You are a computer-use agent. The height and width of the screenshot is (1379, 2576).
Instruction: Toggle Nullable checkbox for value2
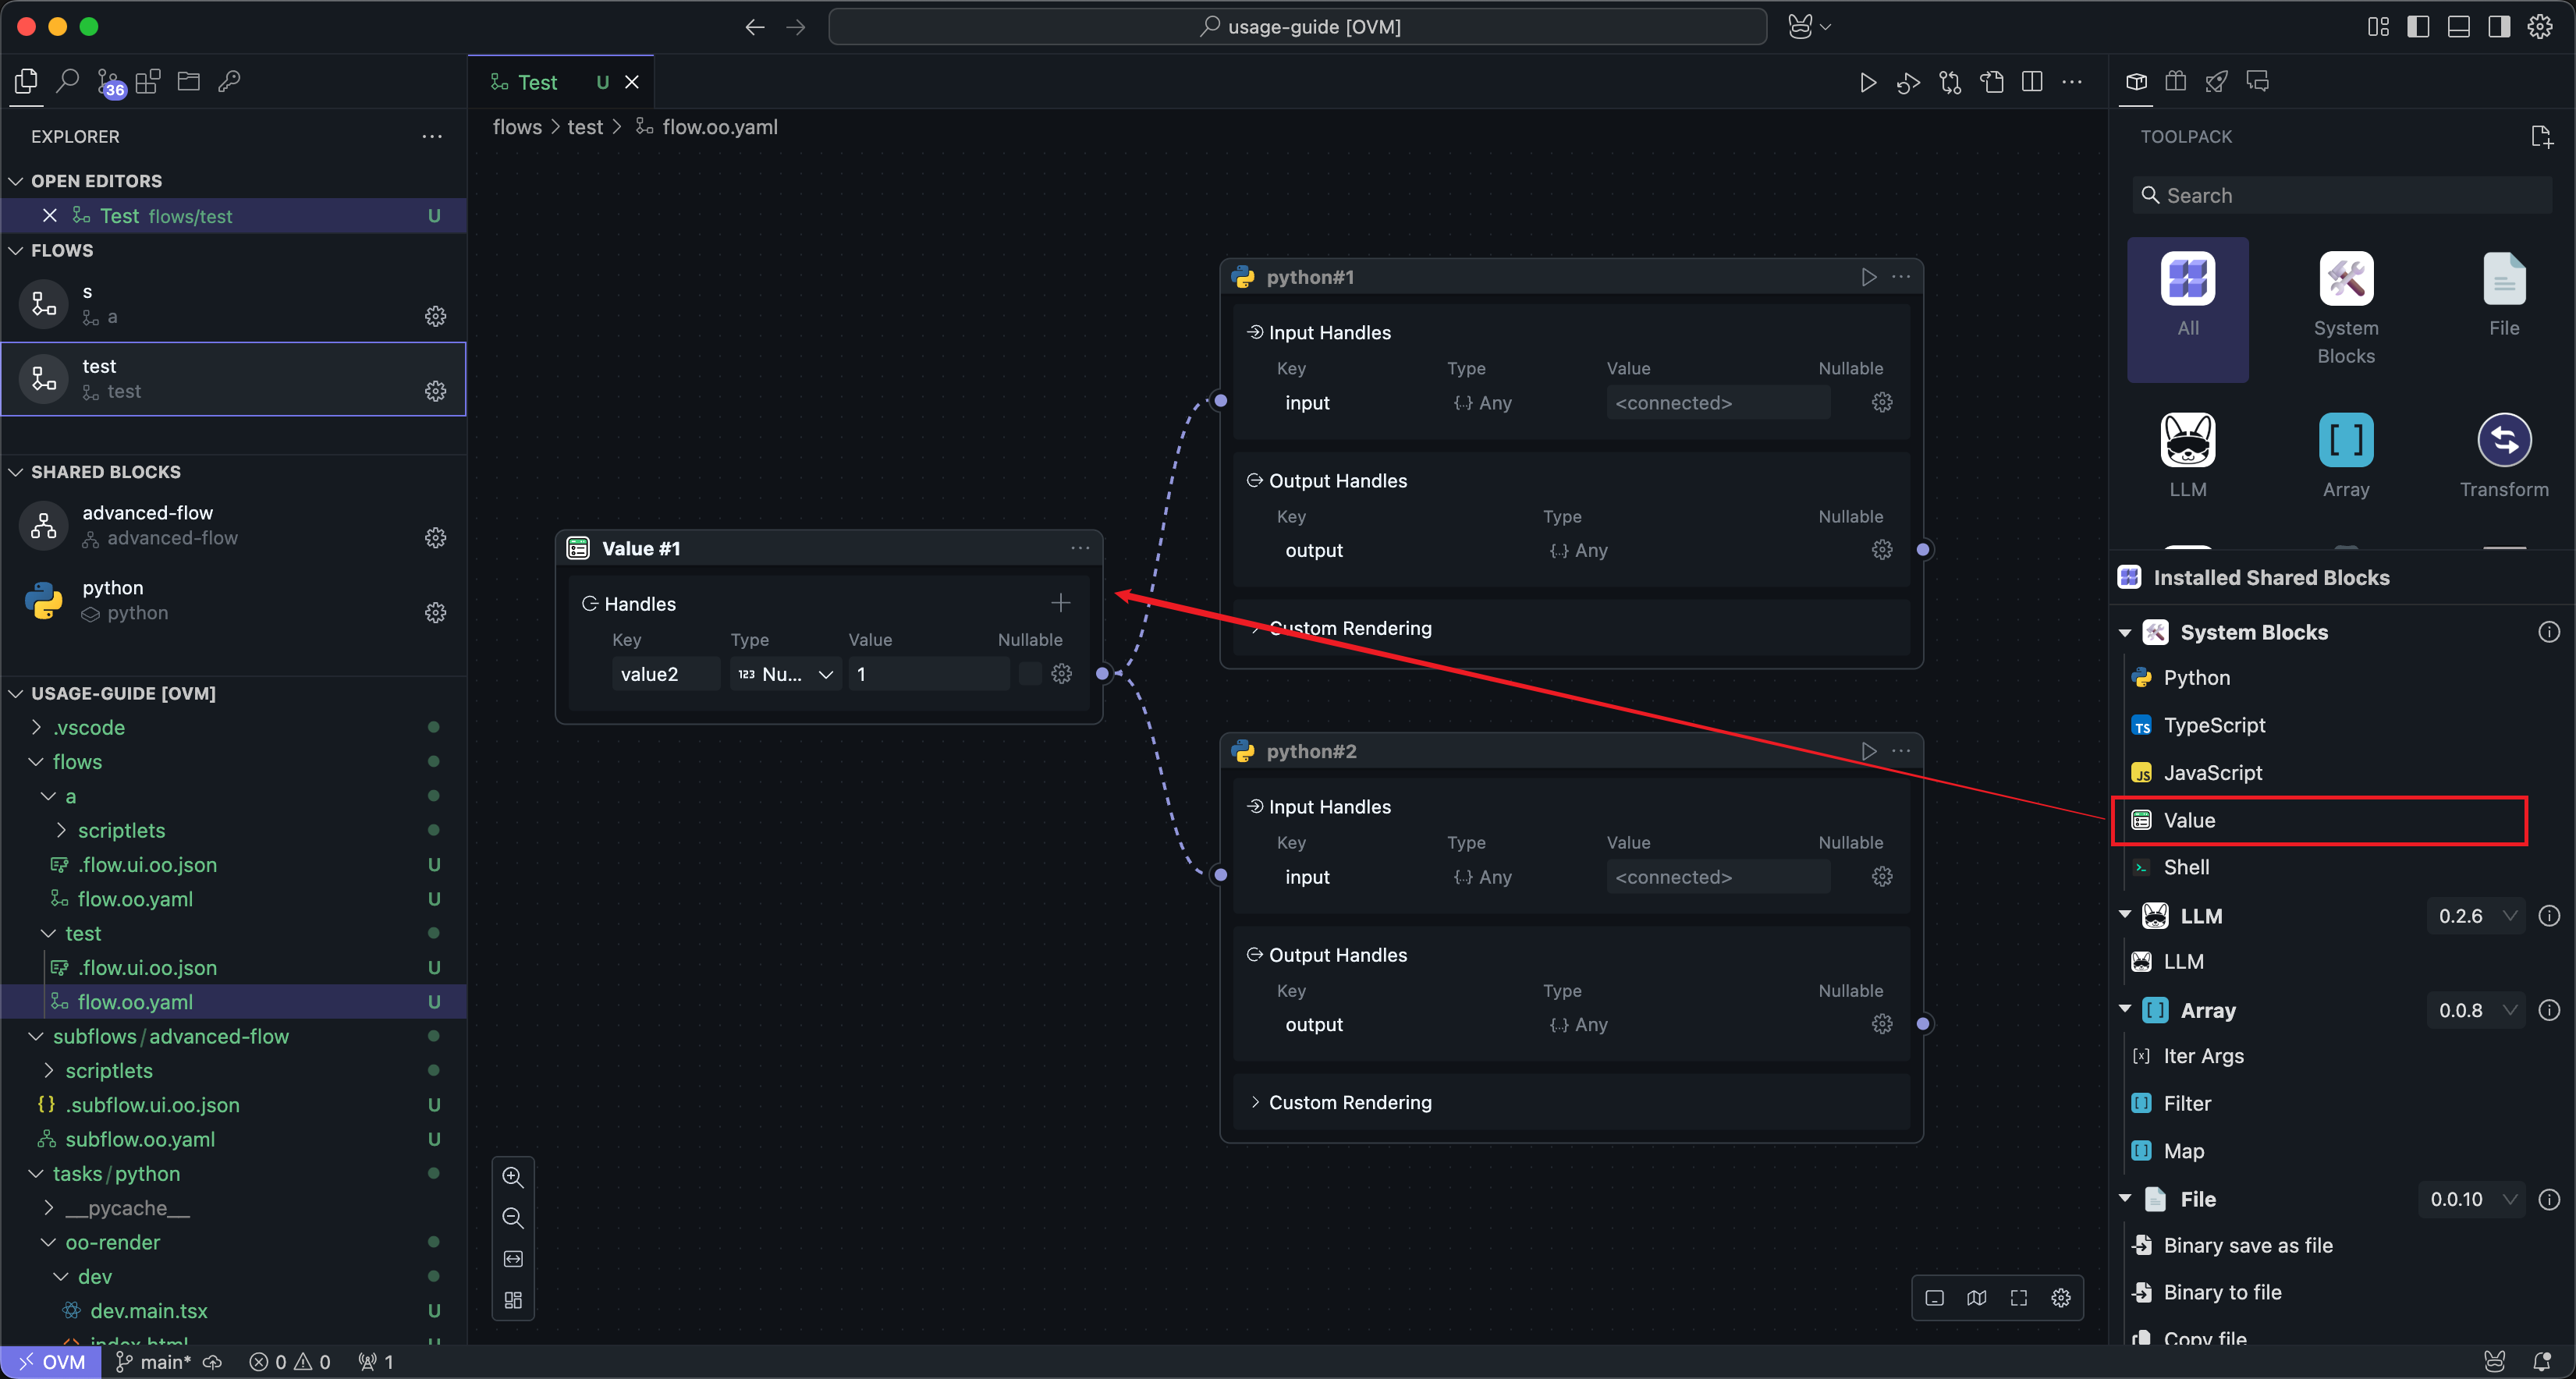[x=1029, y=674]
